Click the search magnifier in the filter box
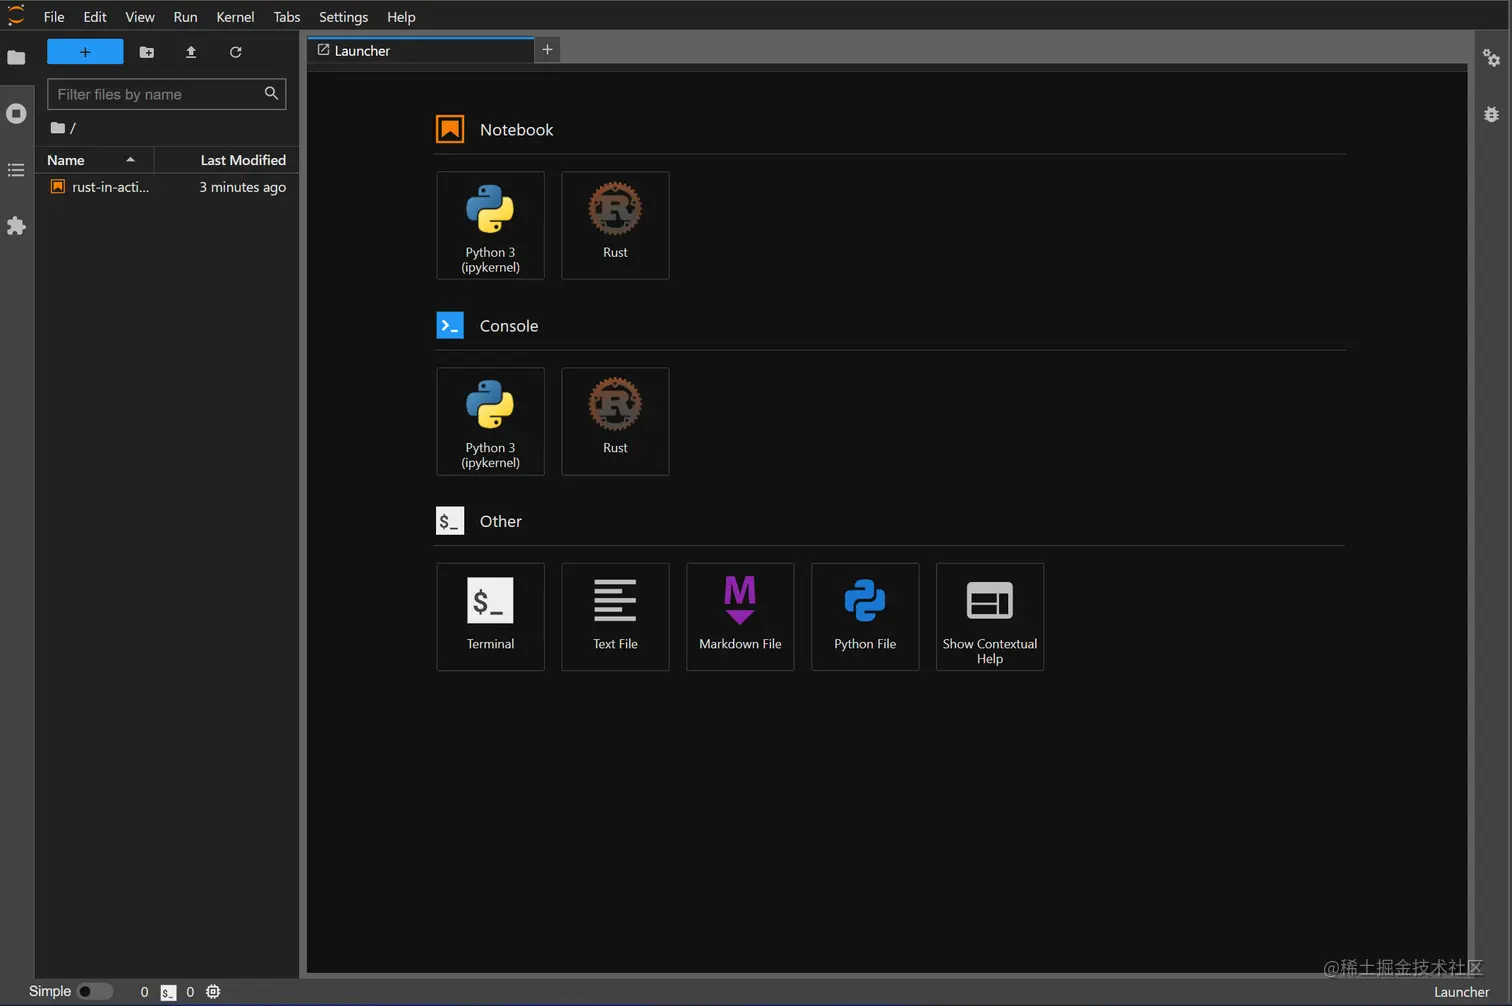The width and height of the screenshot is (1512, 1006). click(271, 93)
